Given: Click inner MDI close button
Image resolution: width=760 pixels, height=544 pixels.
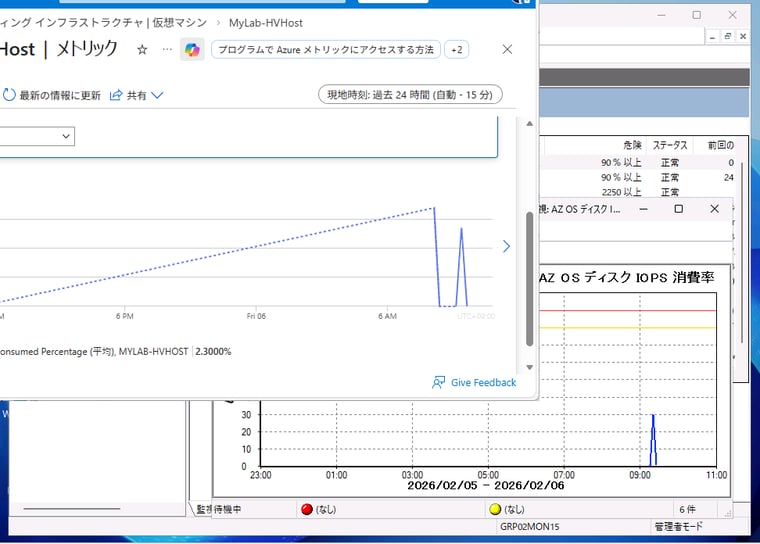Looking at the screenshot, I should (x=743, y=36).
